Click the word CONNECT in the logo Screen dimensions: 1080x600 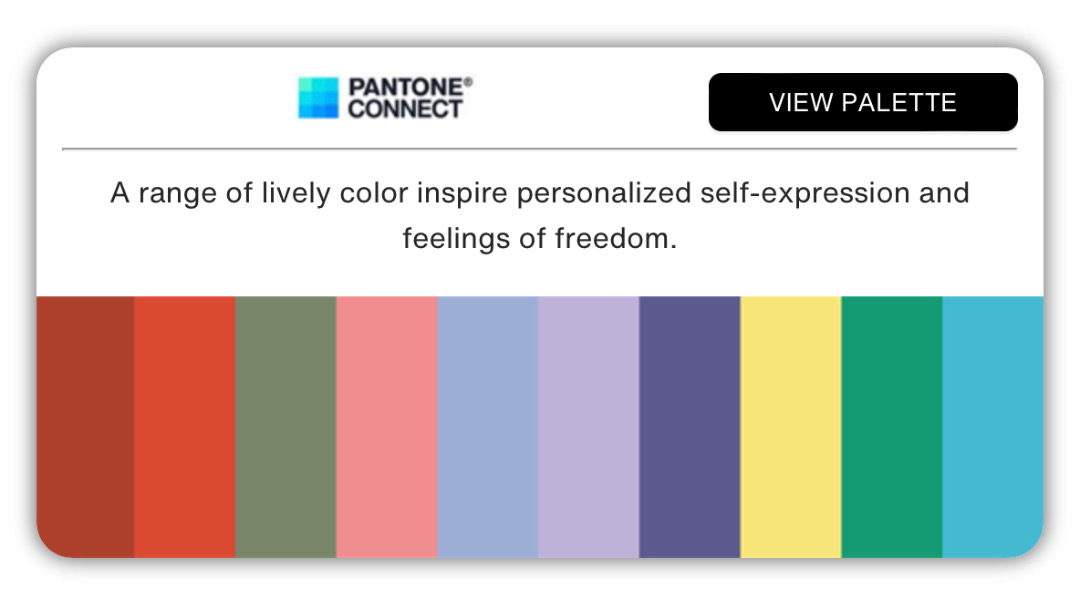pos(405,109)
